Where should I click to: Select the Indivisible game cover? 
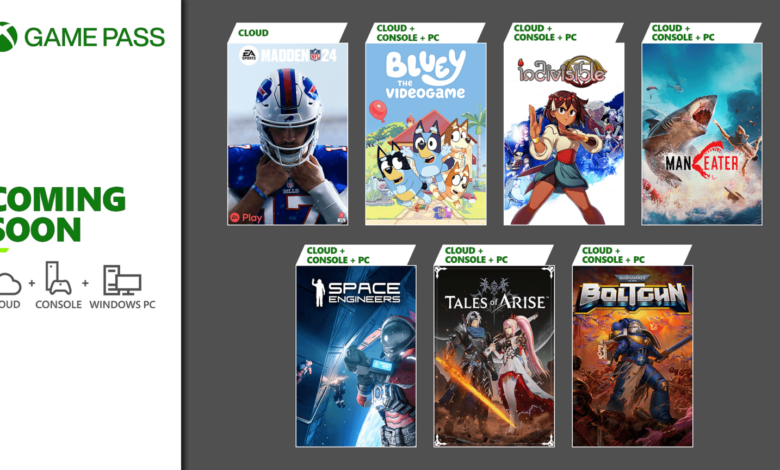(x=564, y=134)
